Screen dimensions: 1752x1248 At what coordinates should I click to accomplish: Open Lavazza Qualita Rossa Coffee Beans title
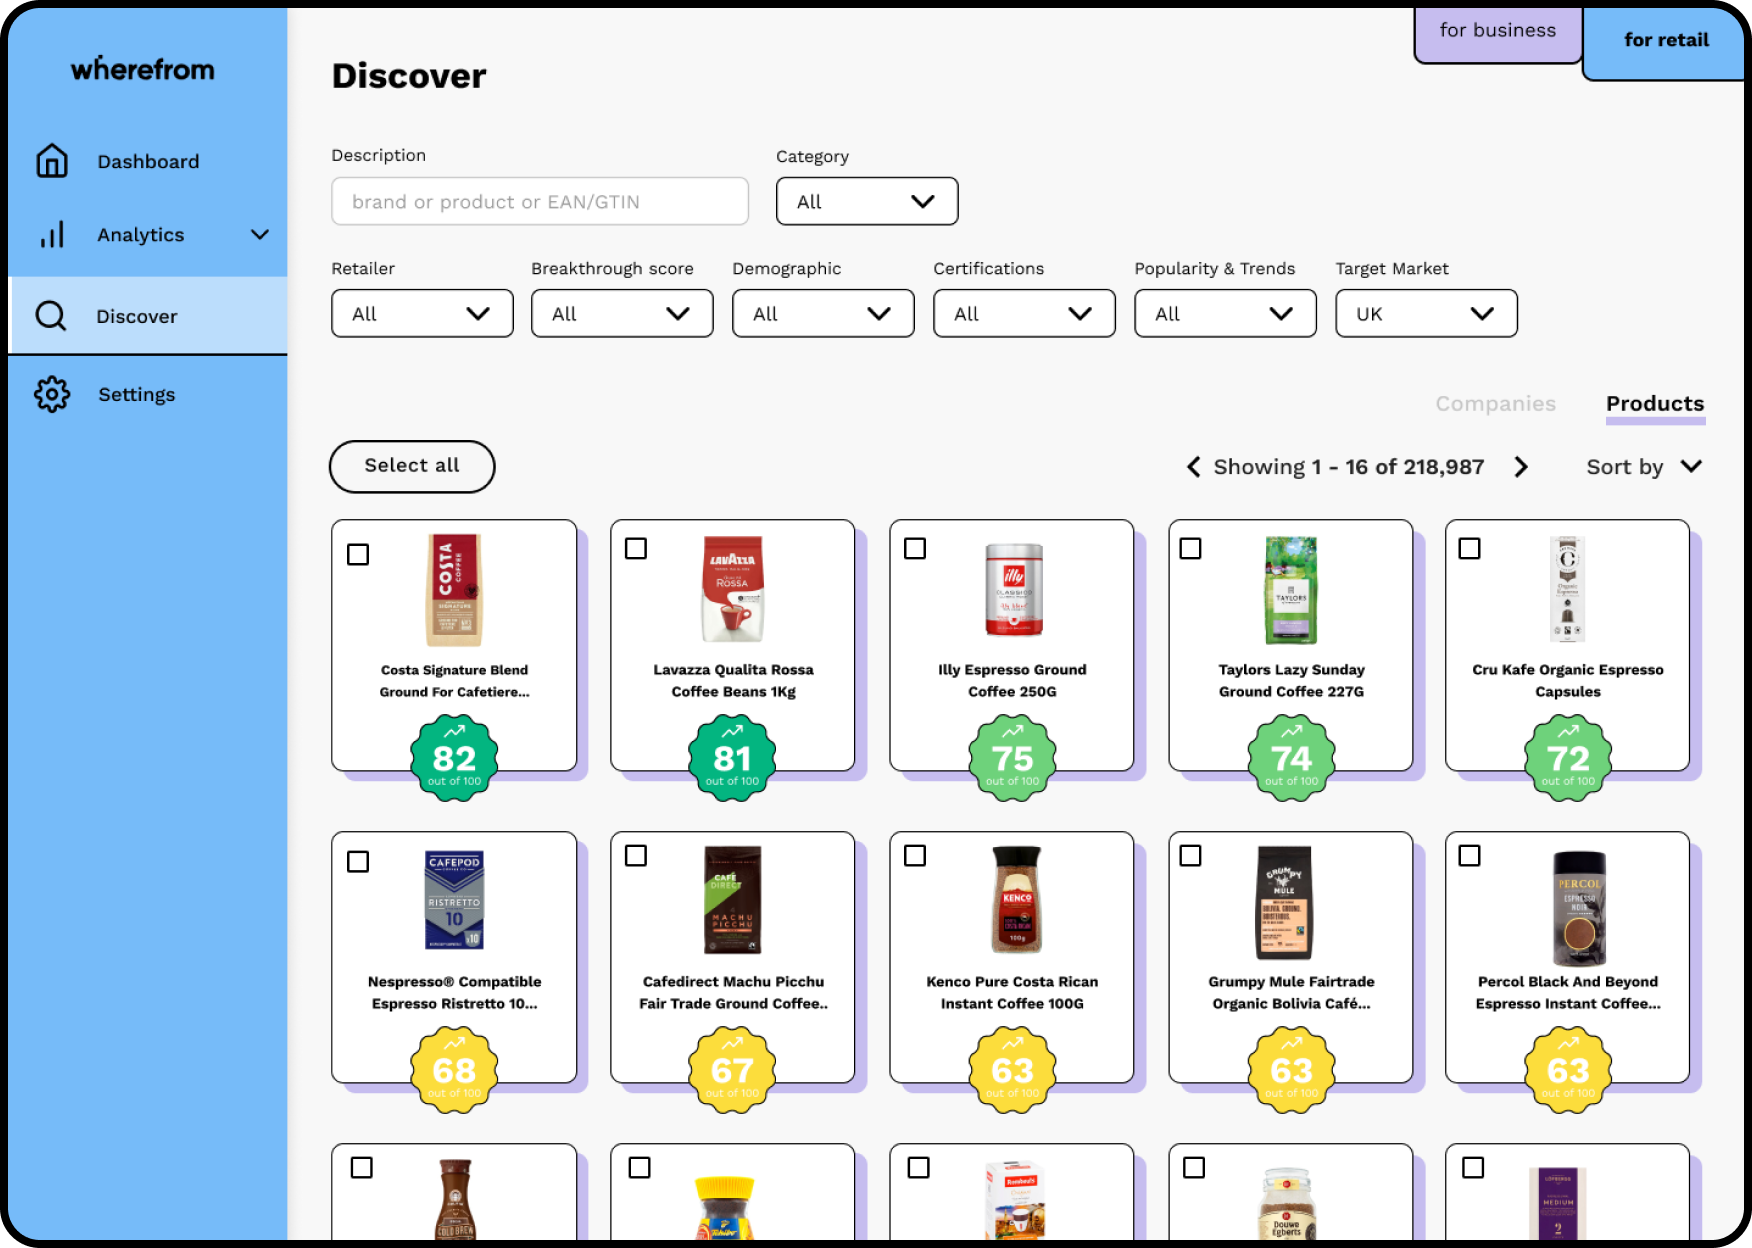pos(733,681)
